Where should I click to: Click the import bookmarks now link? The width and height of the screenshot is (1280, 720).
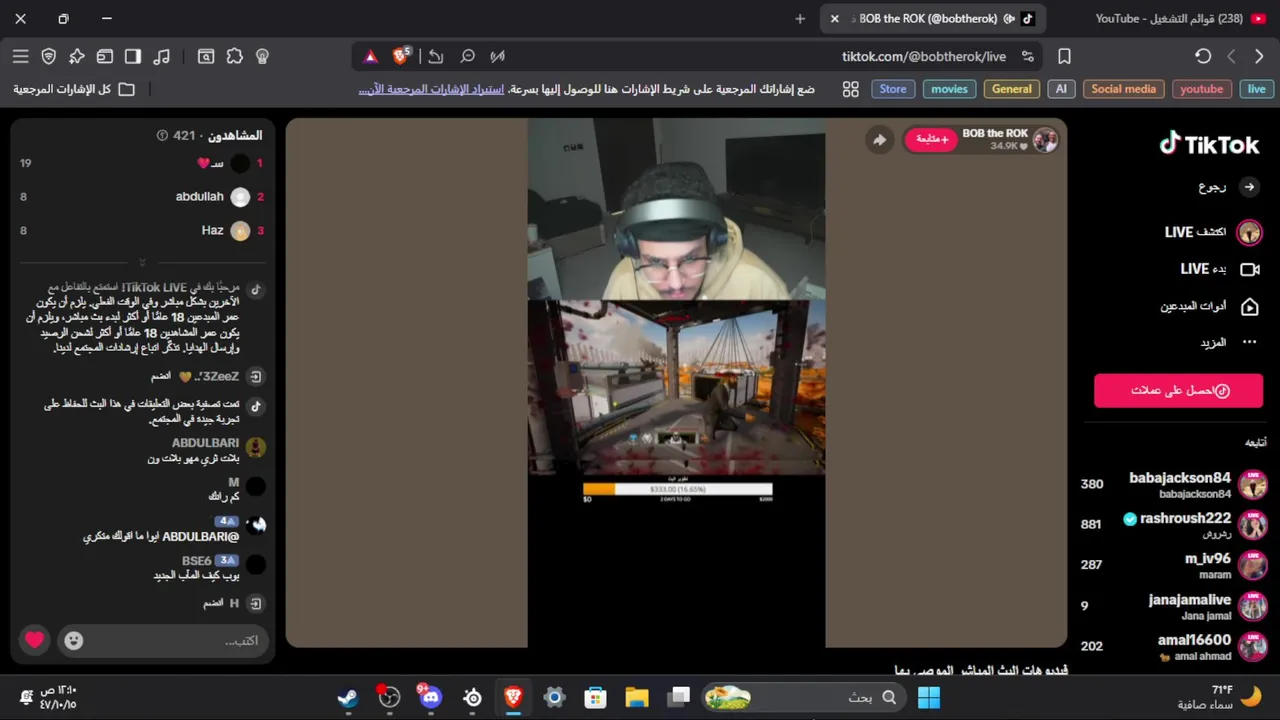click(x=430, y=89)
